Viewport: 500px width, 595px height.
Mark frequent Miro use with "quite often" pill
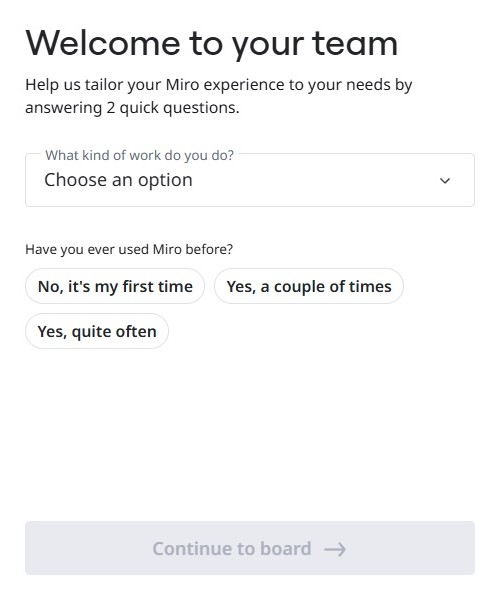(x=97, y=331)
